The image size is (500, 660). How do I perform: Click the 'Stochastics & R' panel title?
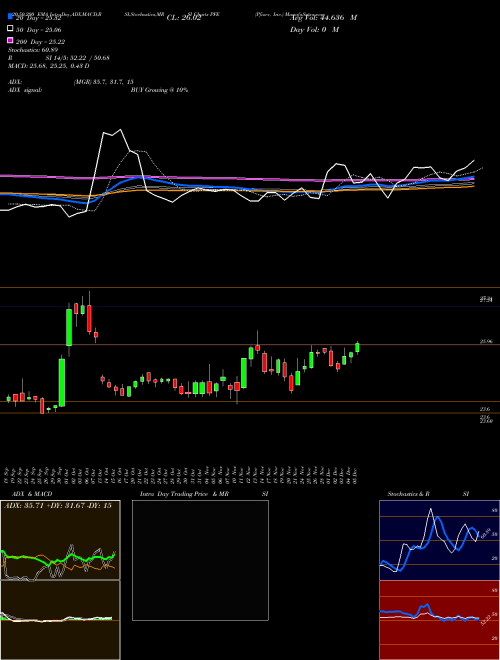[x=408, y=494]
